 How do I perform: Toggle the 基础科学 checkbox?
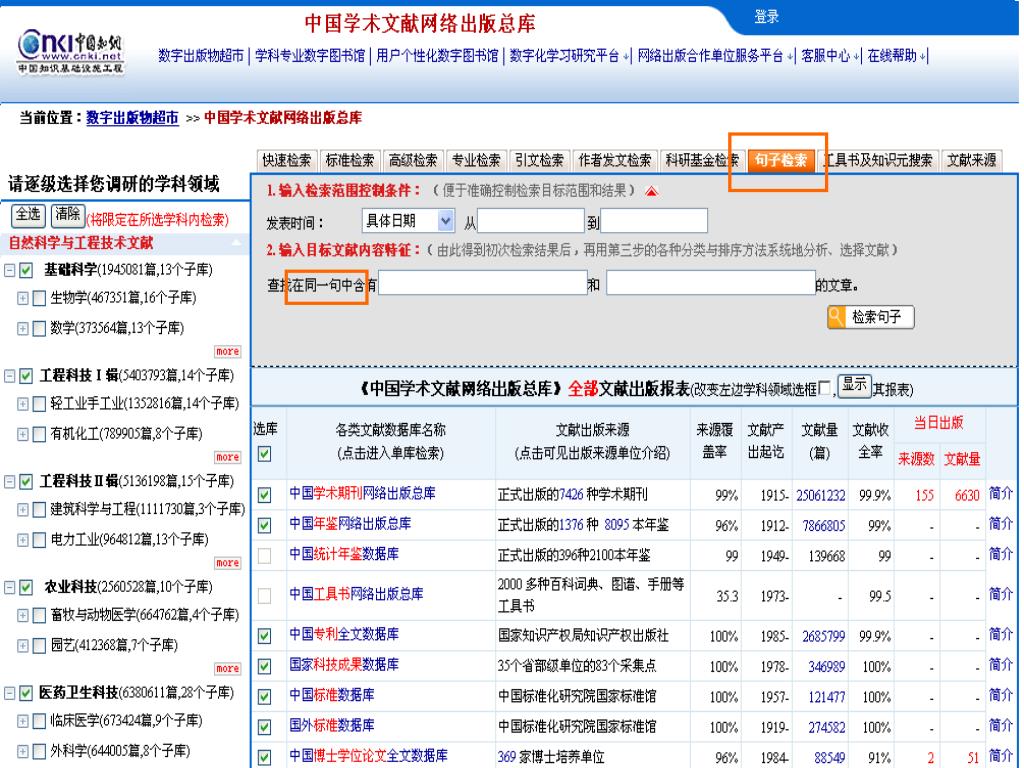point(26,270)
